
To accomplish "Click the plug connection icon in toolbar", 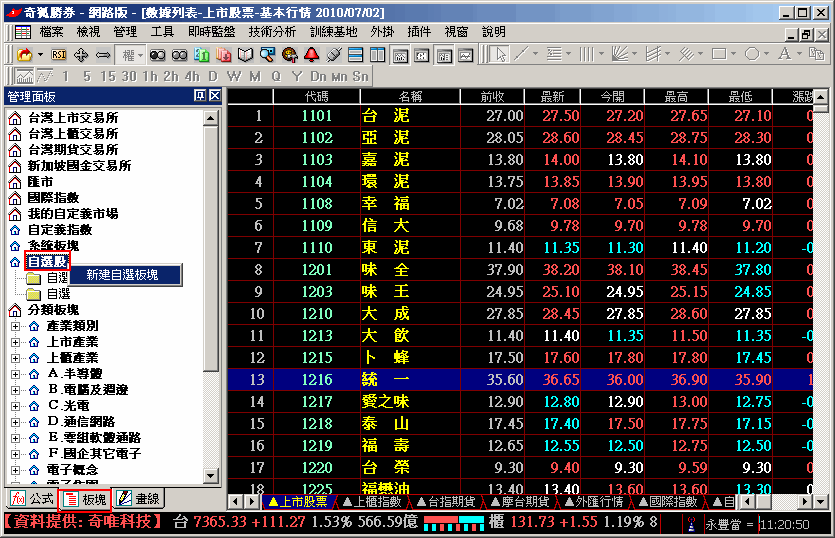I will (334, 54).
